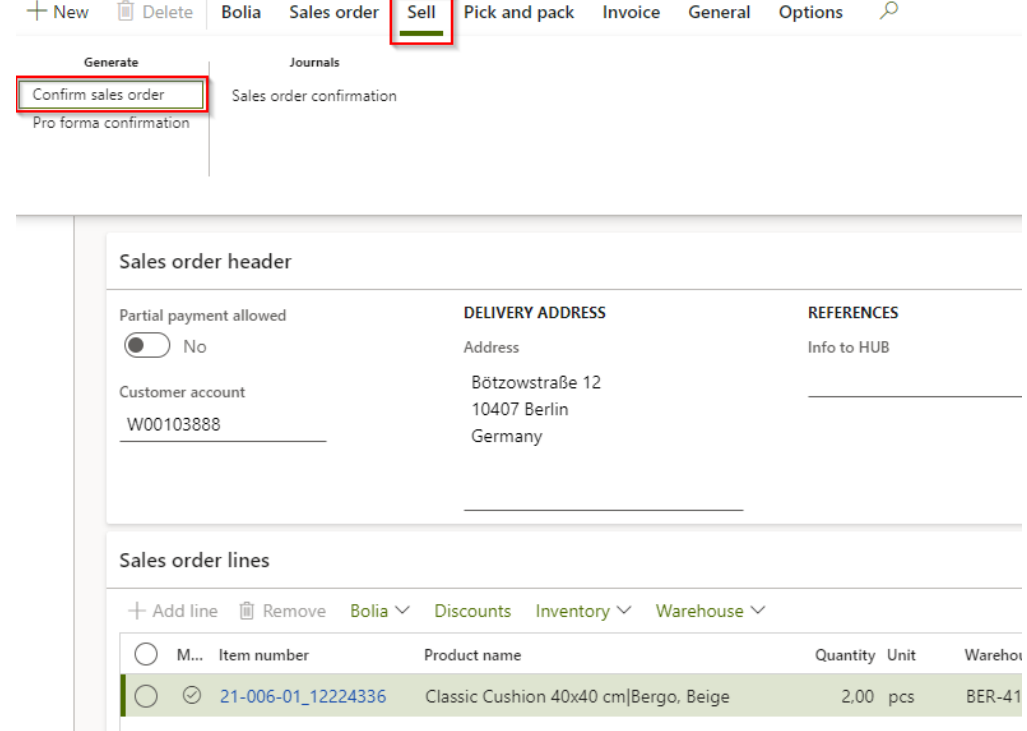
Task: Select the Classic Cushion row radio button
Action: coord(146,697)
